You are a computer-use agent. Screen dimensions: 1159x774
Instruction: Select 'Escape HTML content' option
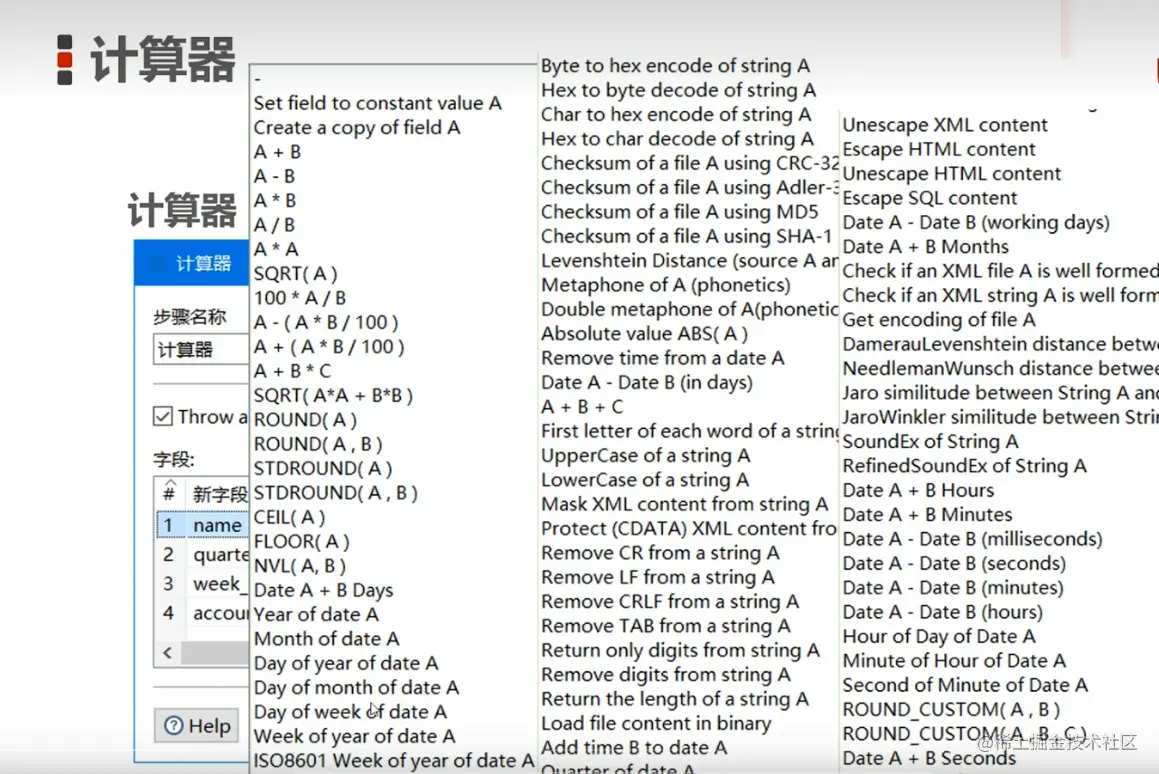(939, 149)
